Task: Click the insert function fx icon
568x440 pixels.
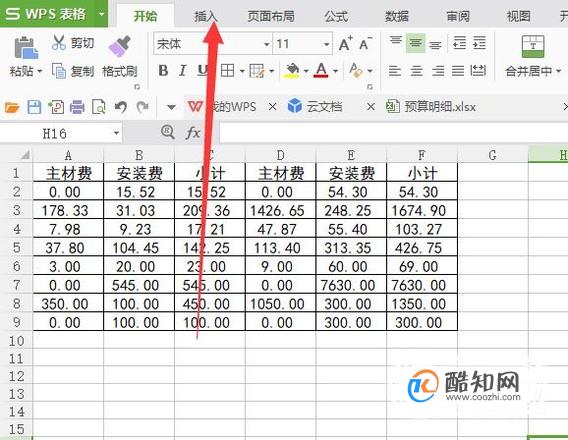Action: click(192, 133)
